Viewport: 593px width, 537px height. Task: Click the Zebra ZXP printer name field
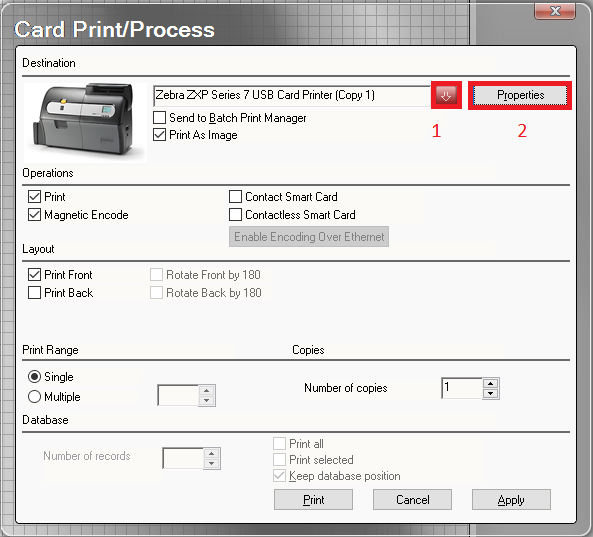pyautogui.click(x=292, y=95)
